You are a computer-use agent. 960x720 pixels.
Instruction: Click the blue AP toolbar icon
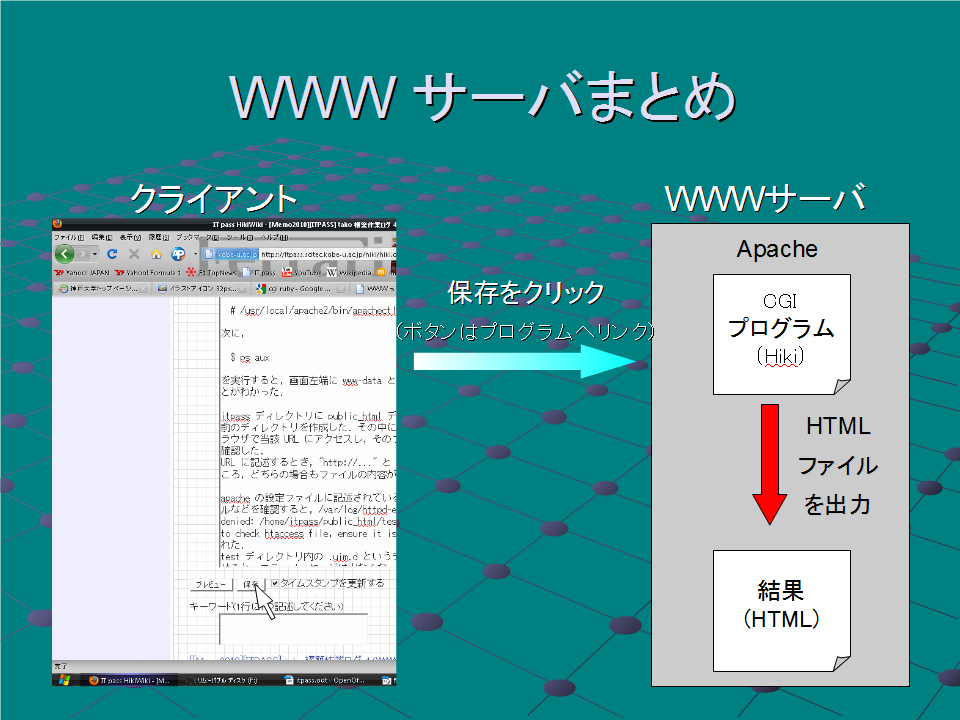178,254
